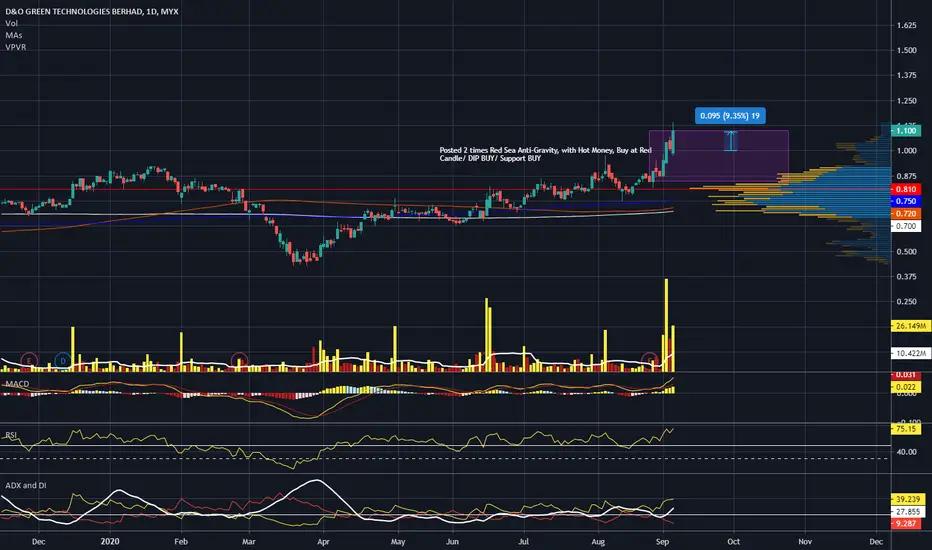Screen dimensions: 932x550
Task: Click the blue dividend D marker
Action: 62,360
